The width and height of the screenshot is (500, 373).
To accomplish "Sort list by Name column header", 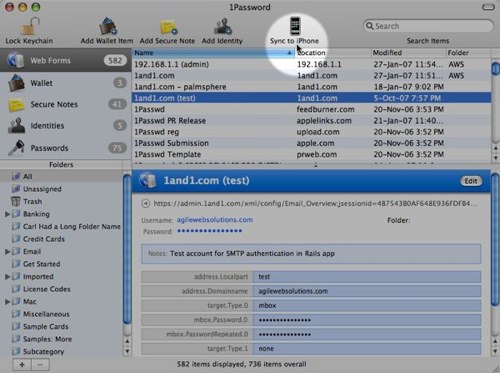I will (213, 53).
